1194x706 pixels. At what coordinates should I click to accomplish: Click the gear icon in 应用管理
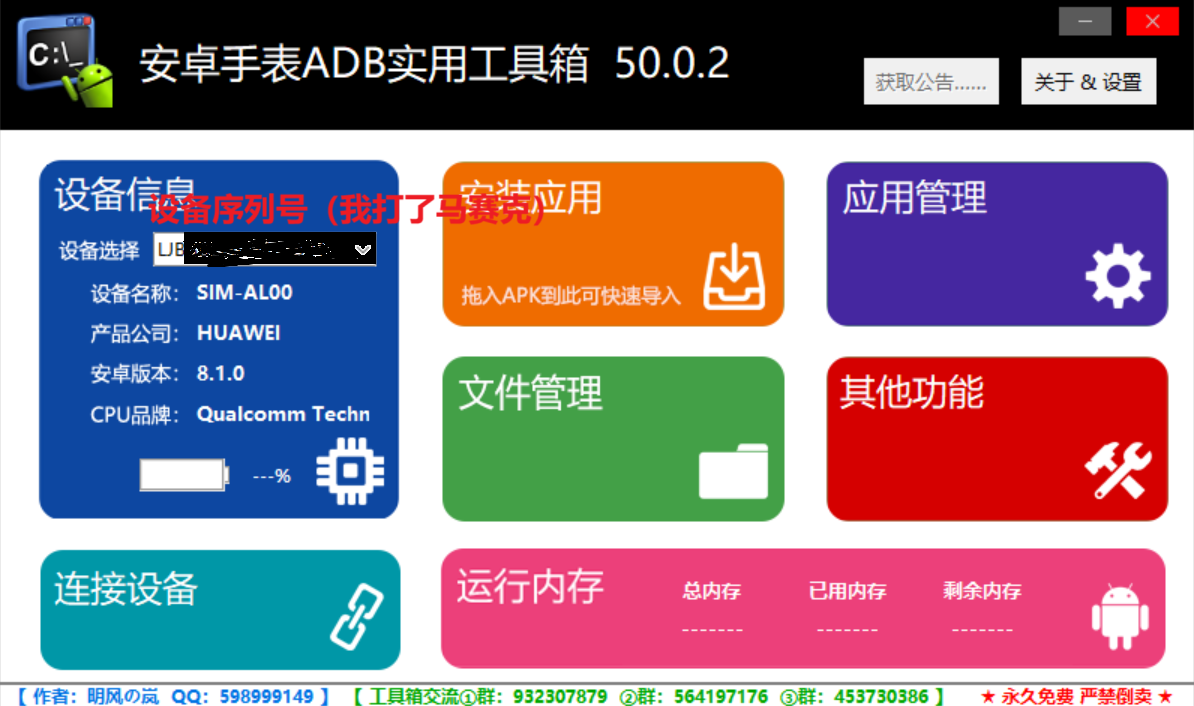coord(1118,276)
